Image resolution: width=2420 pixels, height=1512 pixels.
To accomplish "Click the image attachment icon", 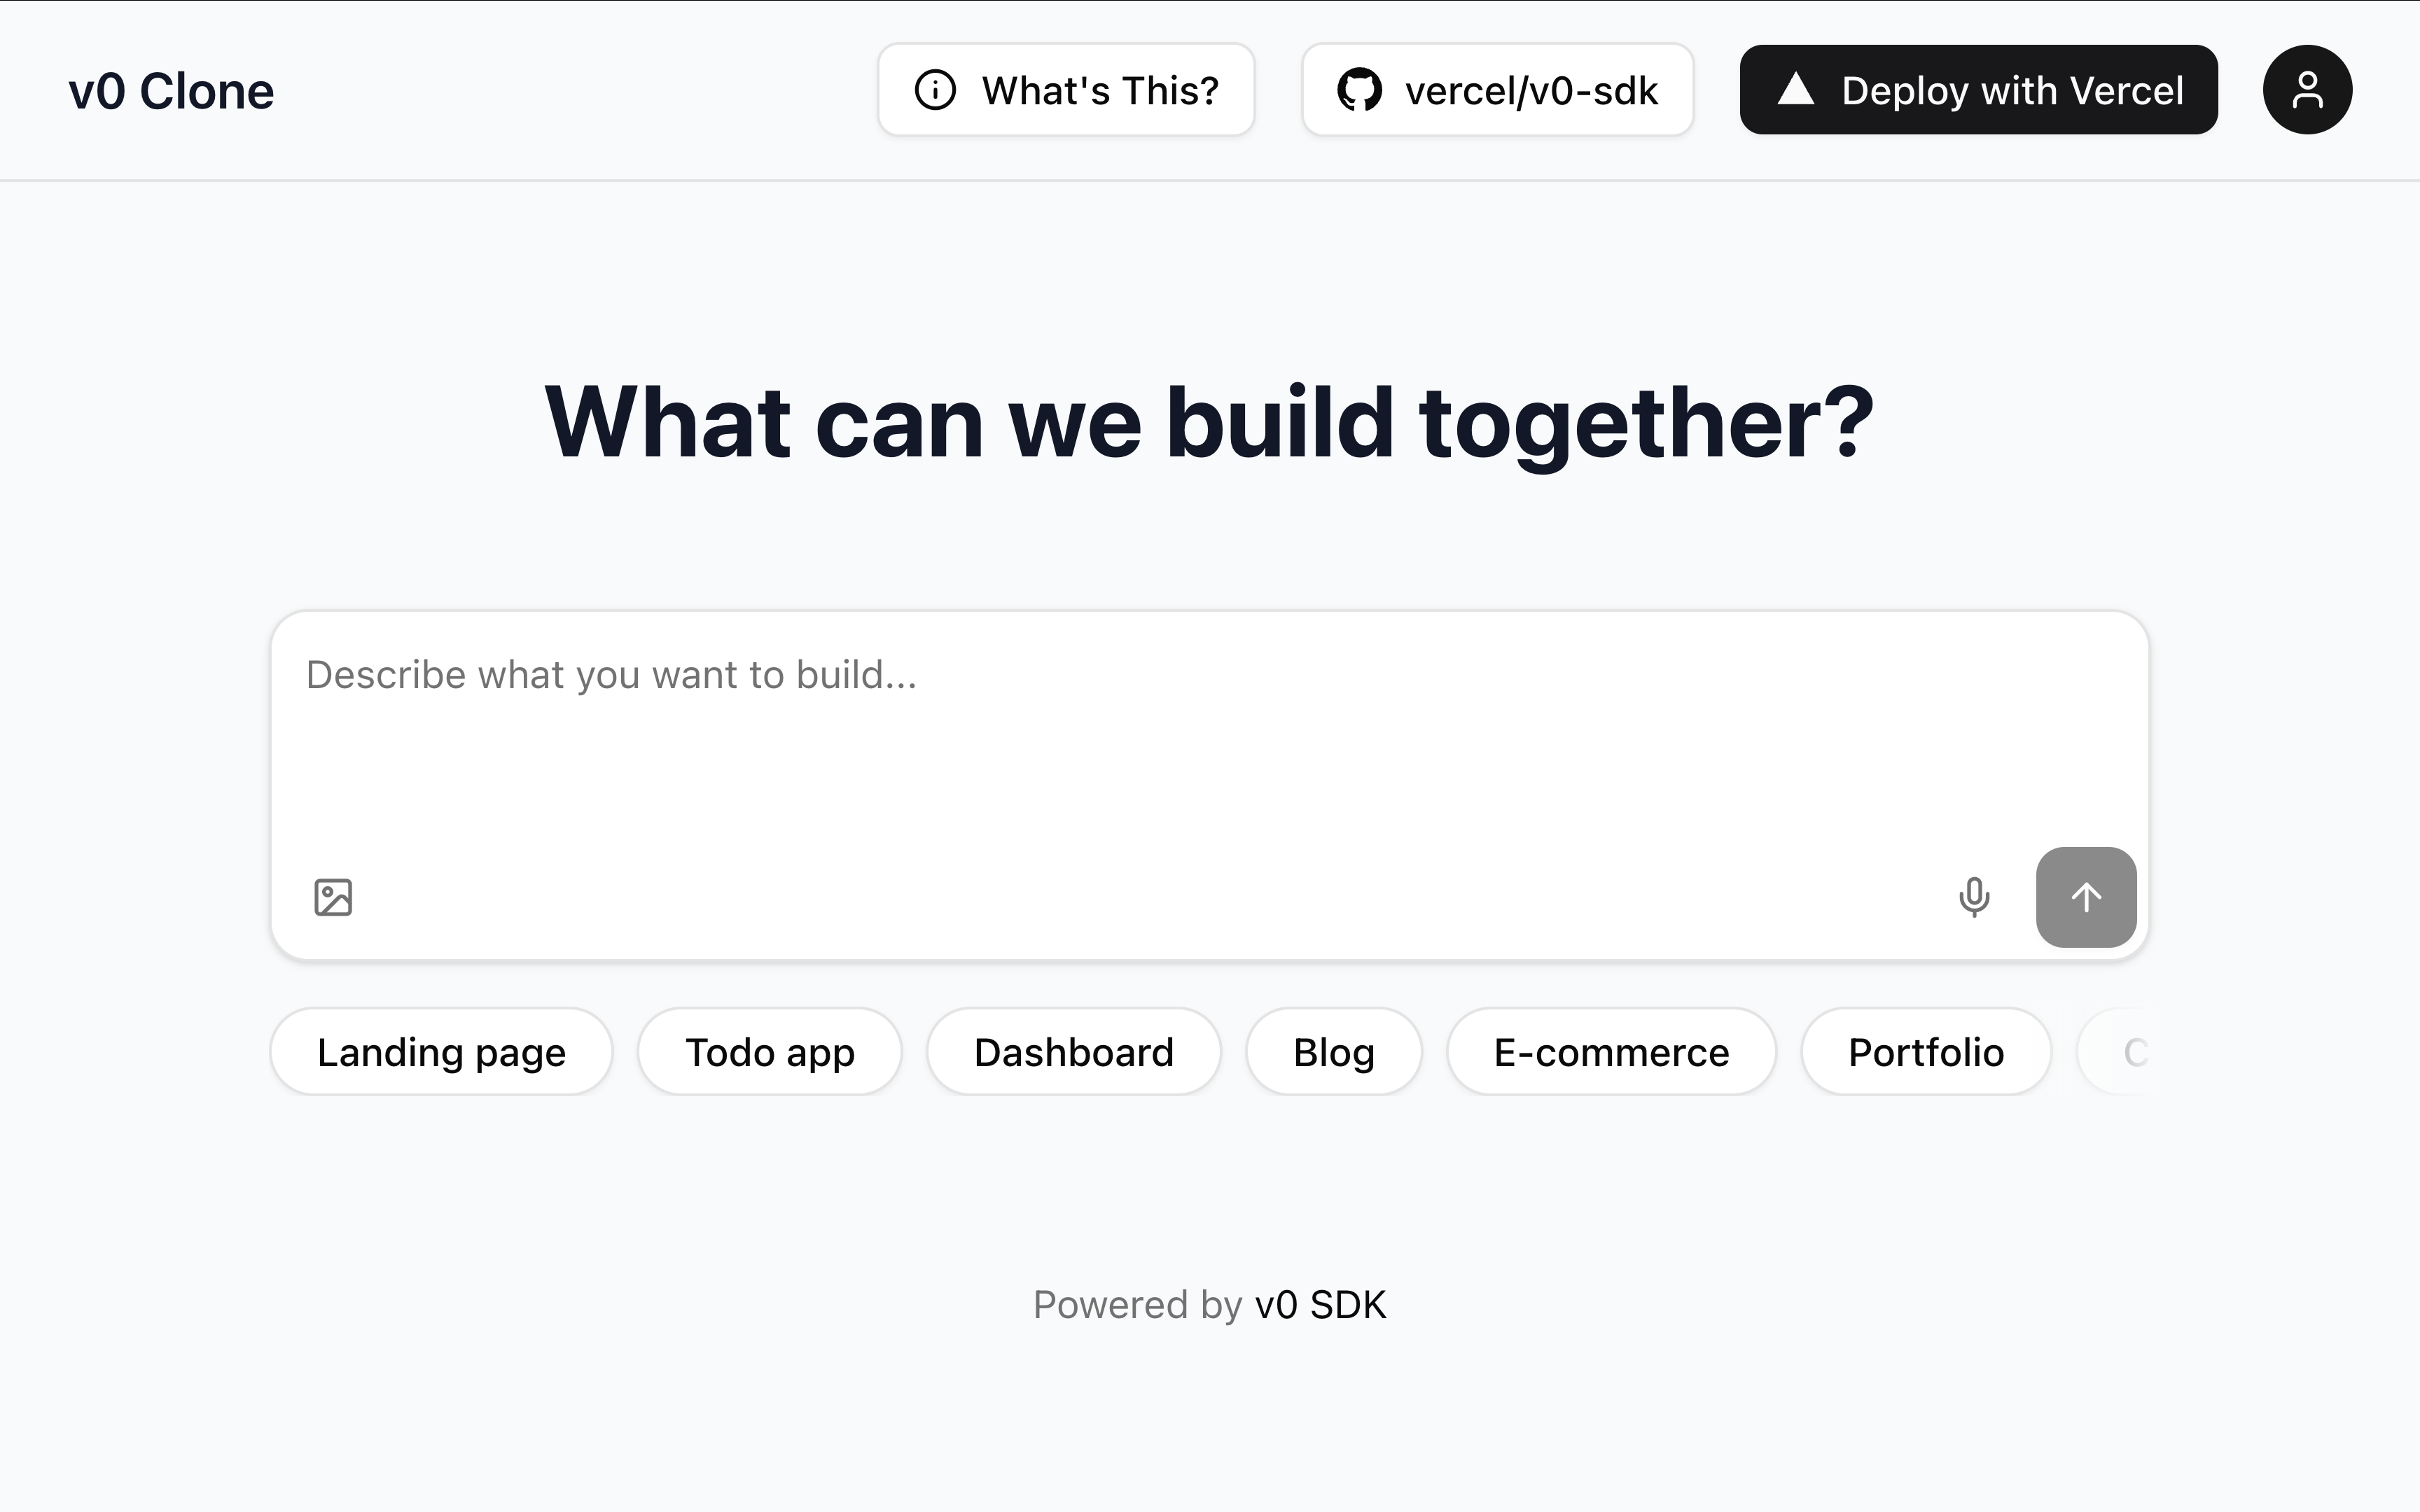I will [x=334, y=897].
